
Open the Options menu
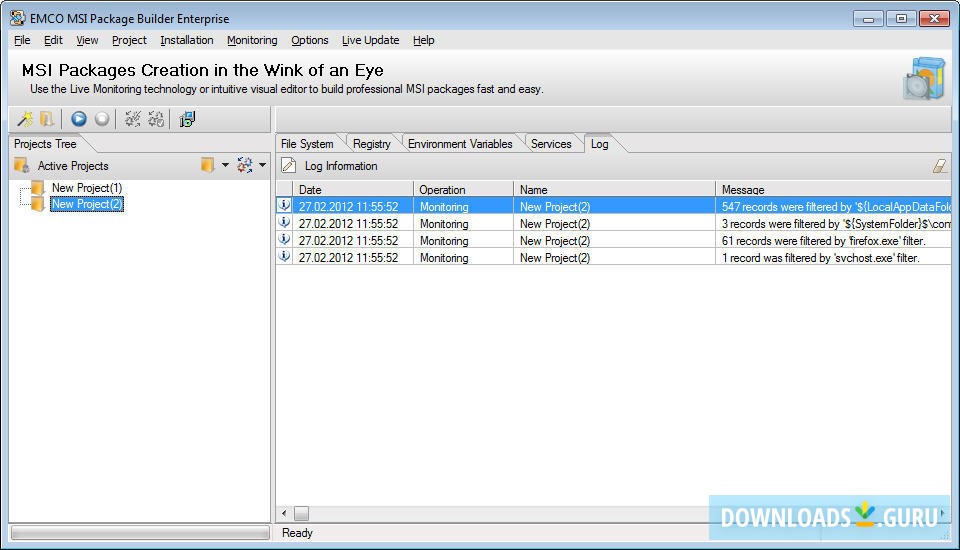click(x=310, y=40)
